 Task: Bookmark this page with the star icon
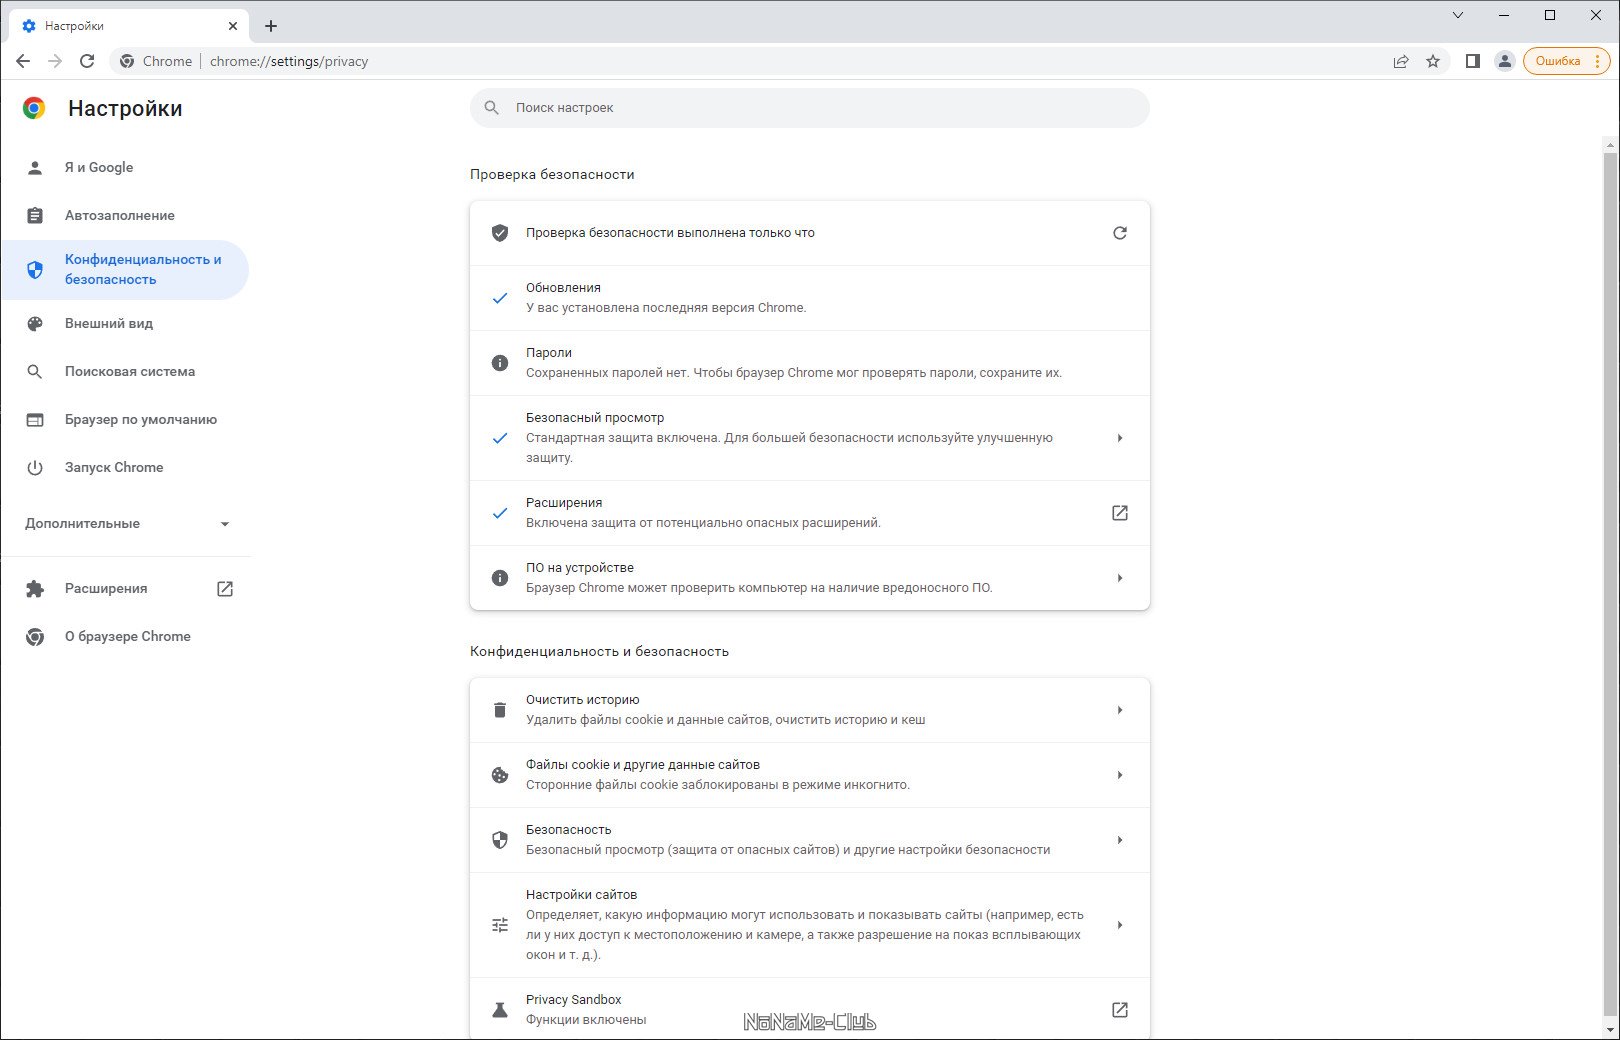[1433, 61]
